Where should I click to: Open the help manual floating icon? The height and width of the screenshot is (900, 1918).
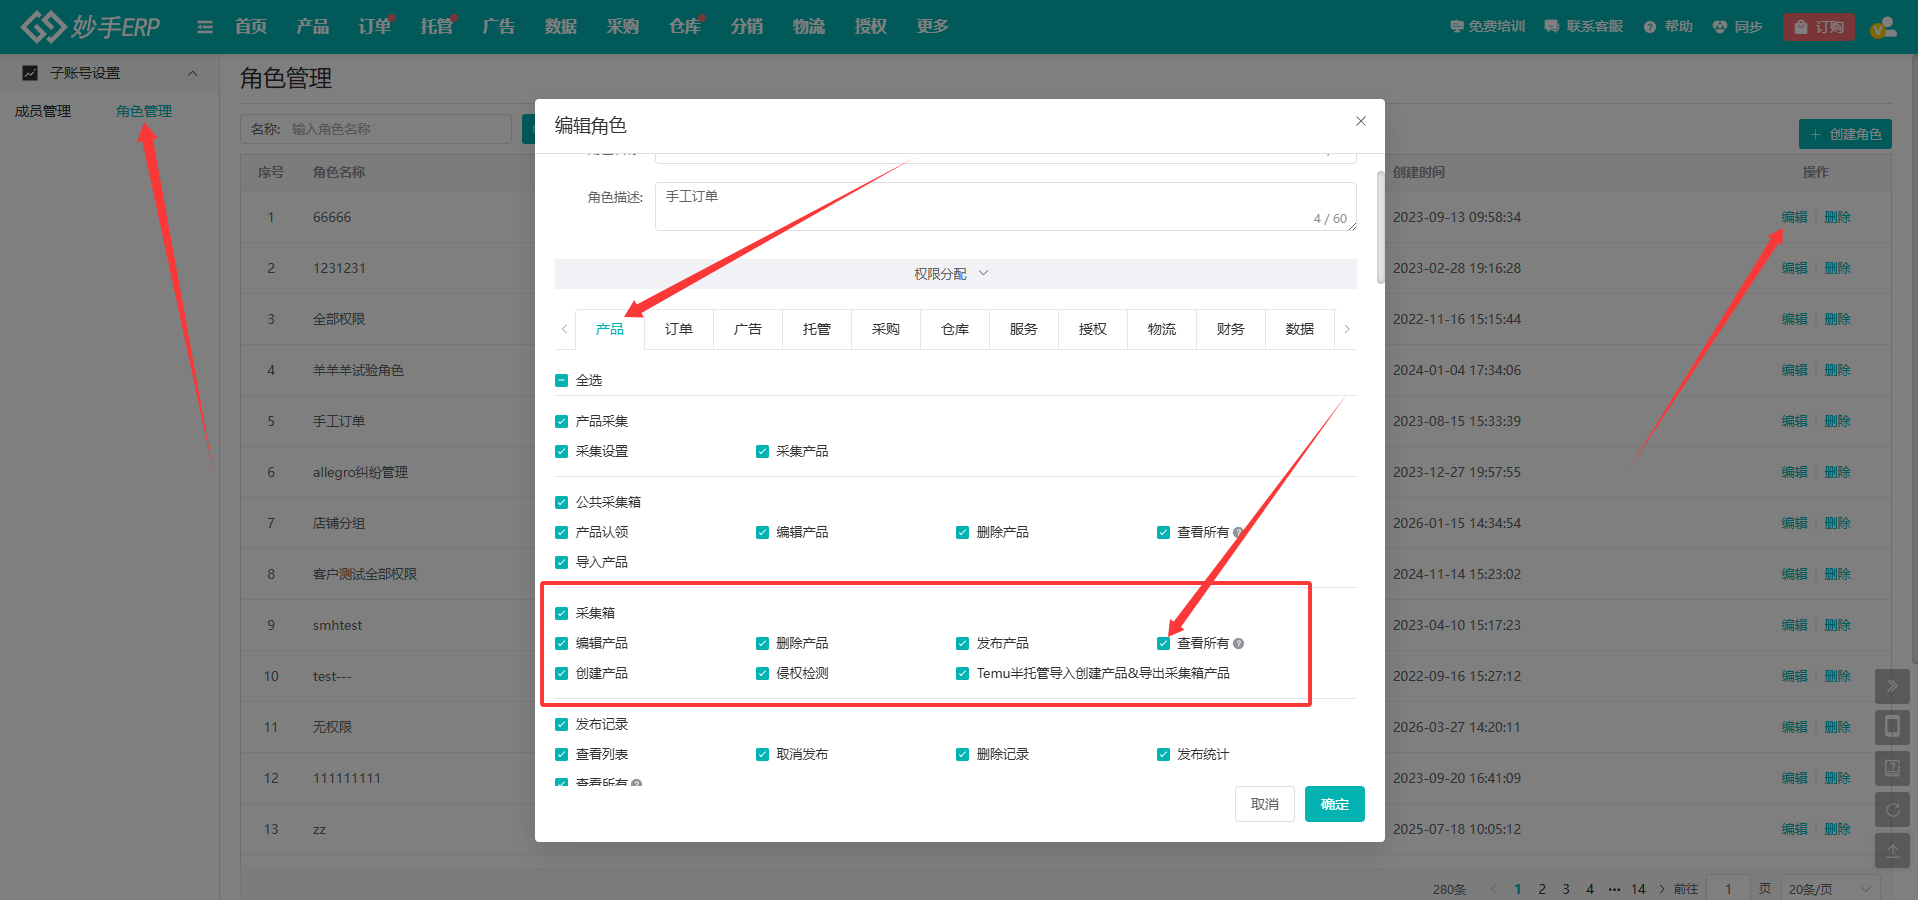pos(1892,768)
